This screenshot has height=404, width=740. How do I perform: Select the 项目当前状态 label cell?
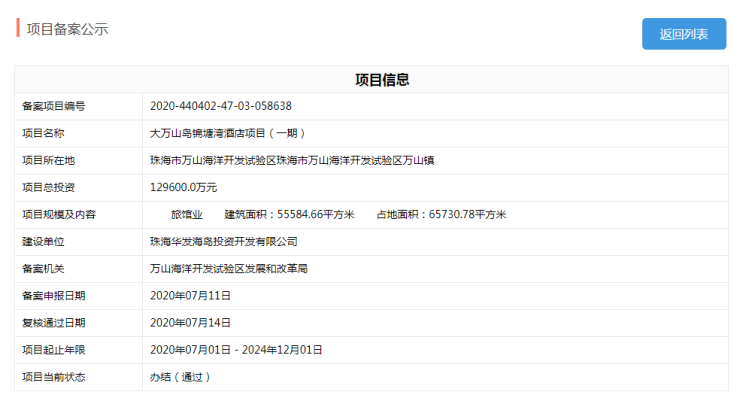click(x=78, y=377)
